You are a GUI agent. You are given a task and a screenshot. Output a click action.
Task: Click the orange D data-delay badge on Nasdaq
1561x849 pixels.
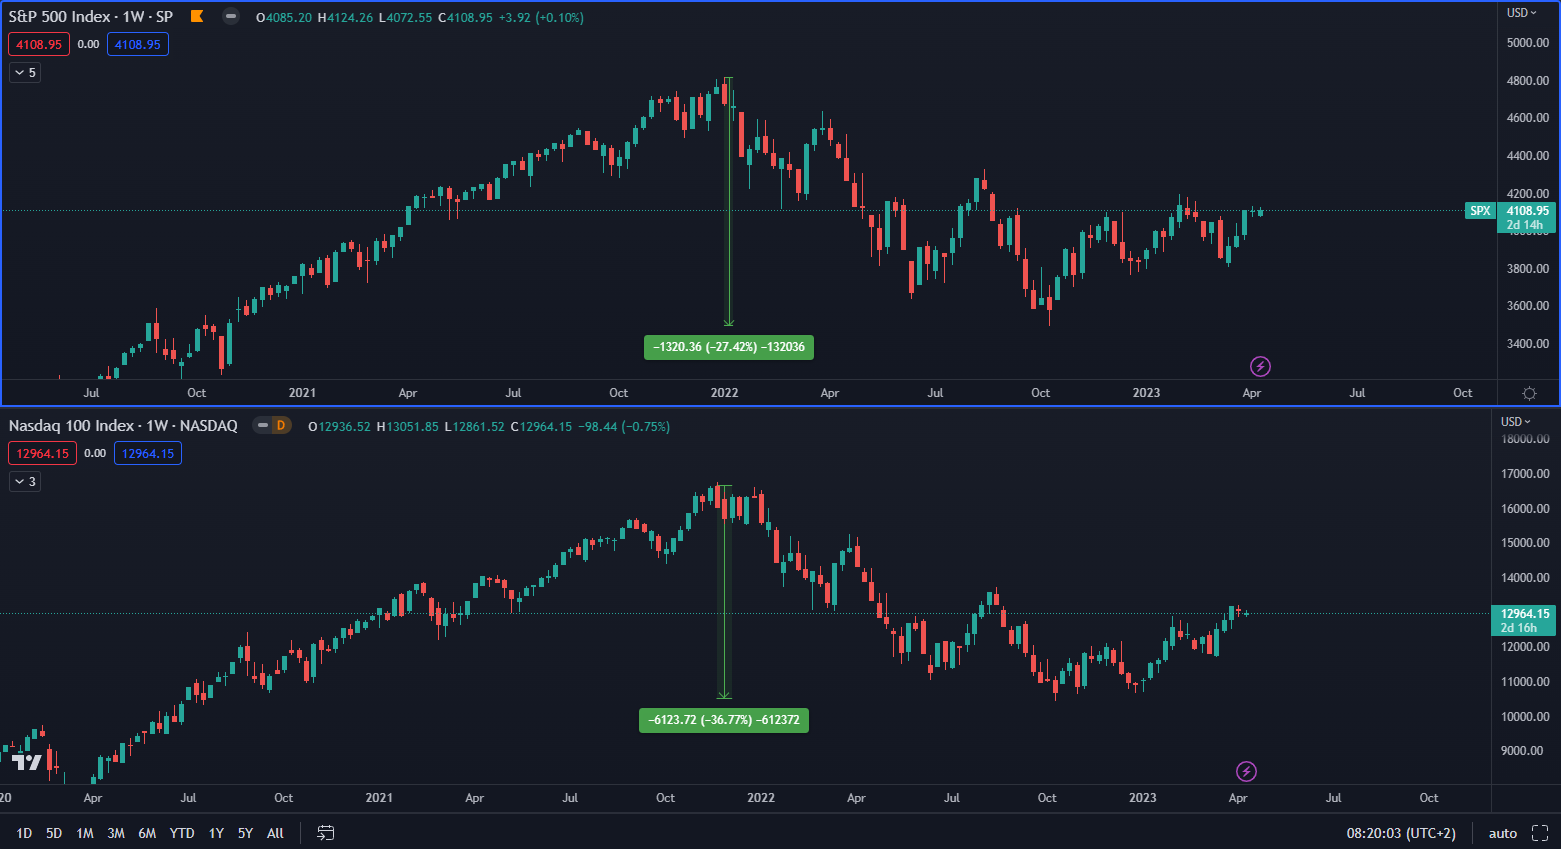[x=280, y=425]
